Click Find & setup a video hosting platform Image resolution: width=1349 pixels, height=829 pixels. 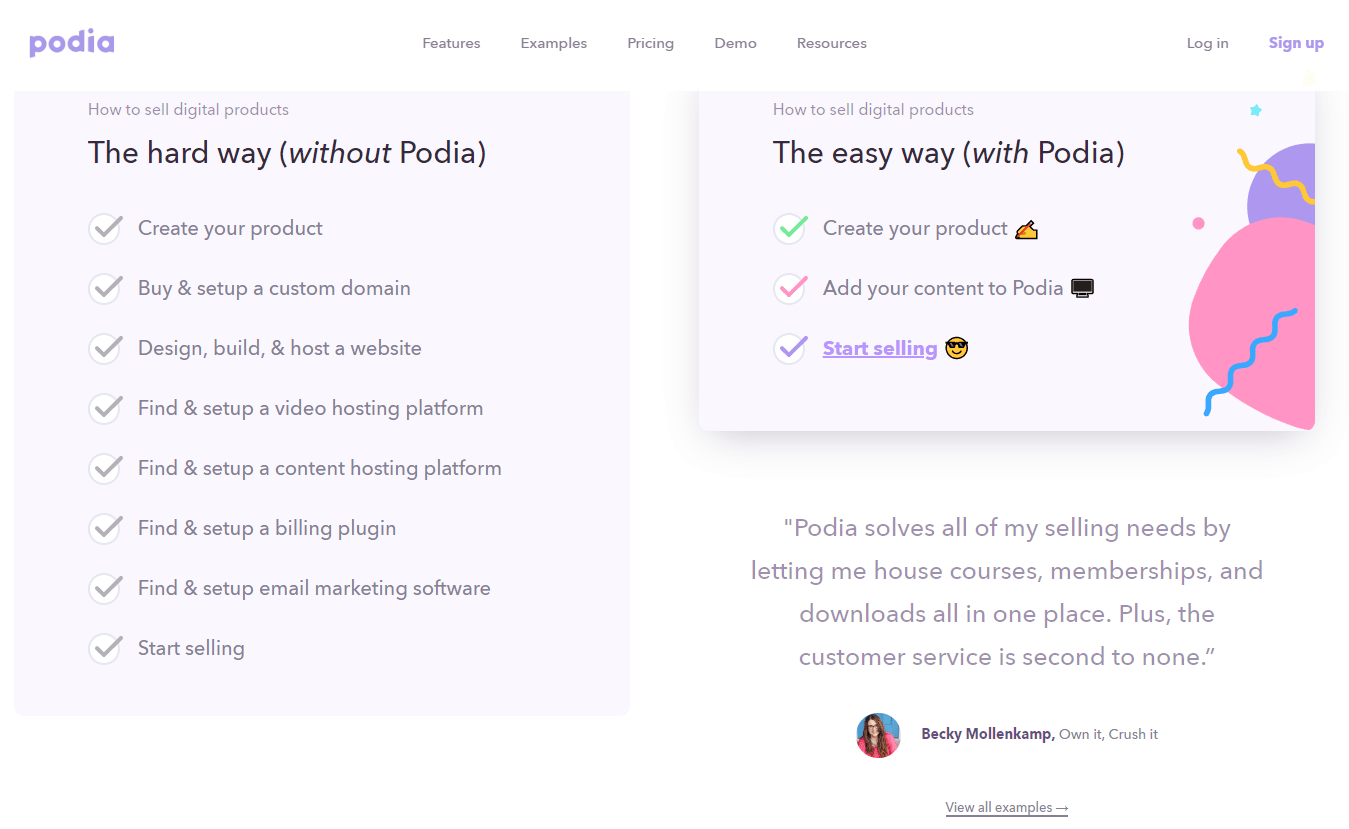[x=311, y=408]
